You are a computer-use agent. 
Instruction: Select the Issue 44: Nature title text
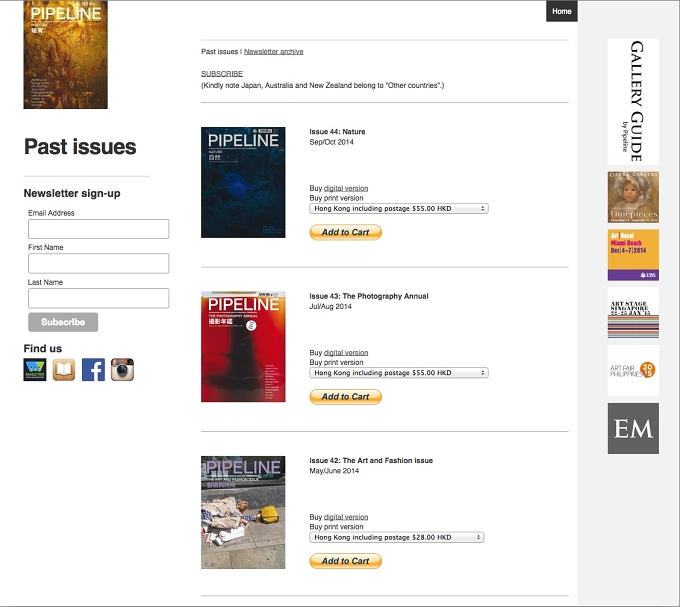pos(337,132)
